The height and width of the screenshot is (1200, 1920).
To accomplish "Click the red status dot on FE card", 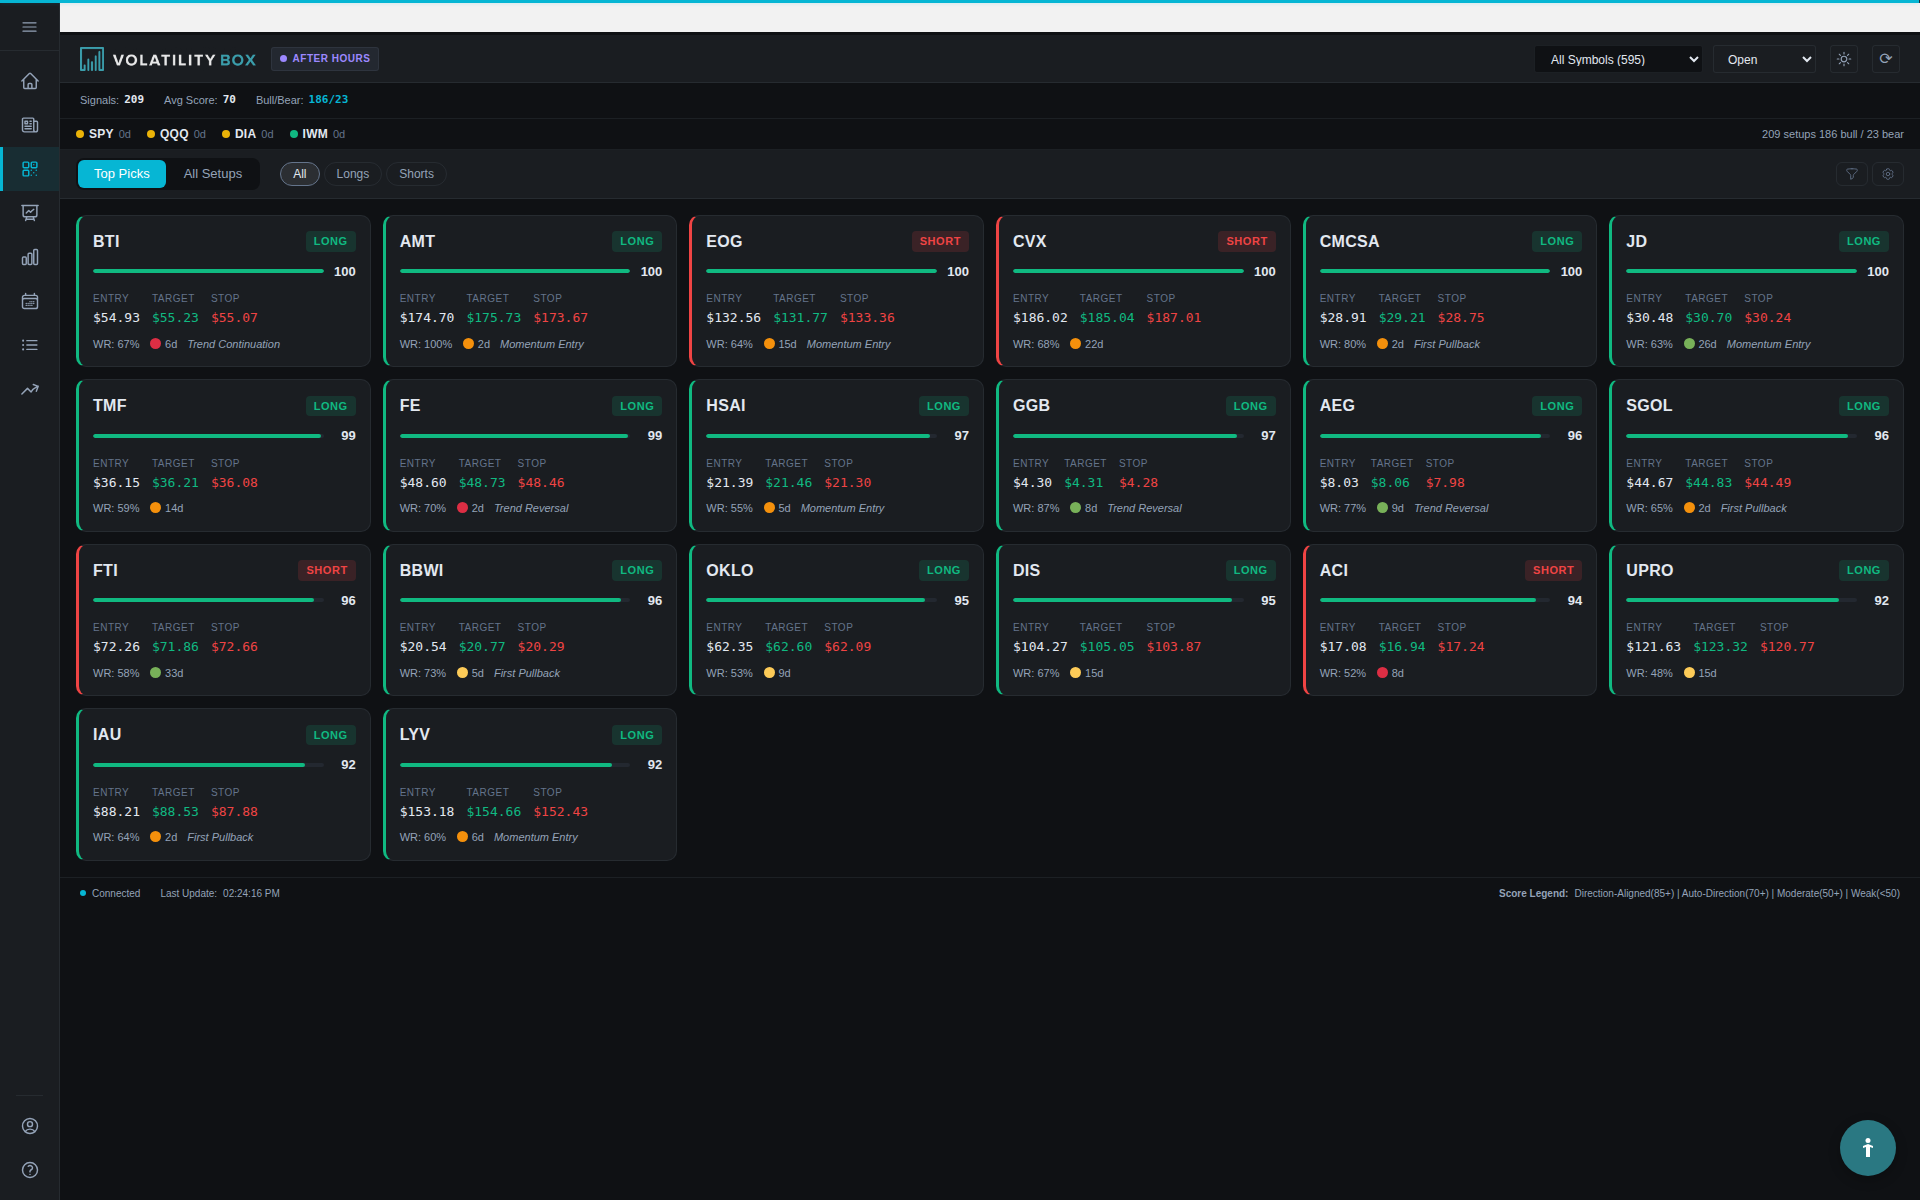I will tap(462, 508).
